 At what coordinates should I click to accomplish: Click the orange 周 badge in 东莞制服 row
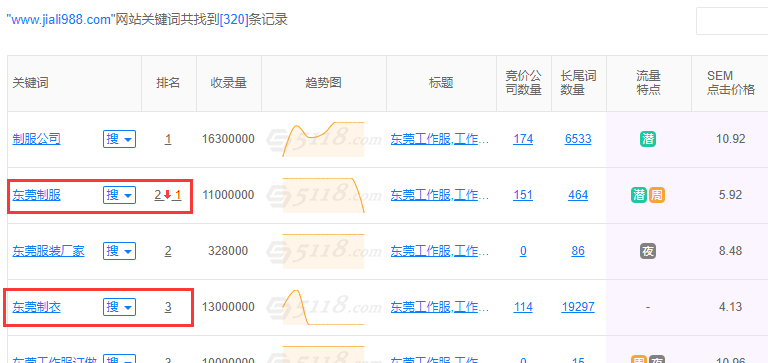pyautogui.click(x=657, y=195)
